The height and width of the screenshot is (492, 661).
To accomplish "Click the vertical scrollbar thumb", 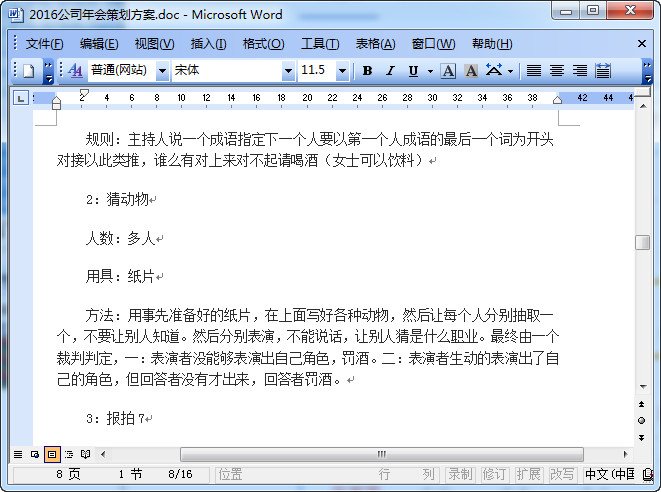I will (x=642, y=242).
